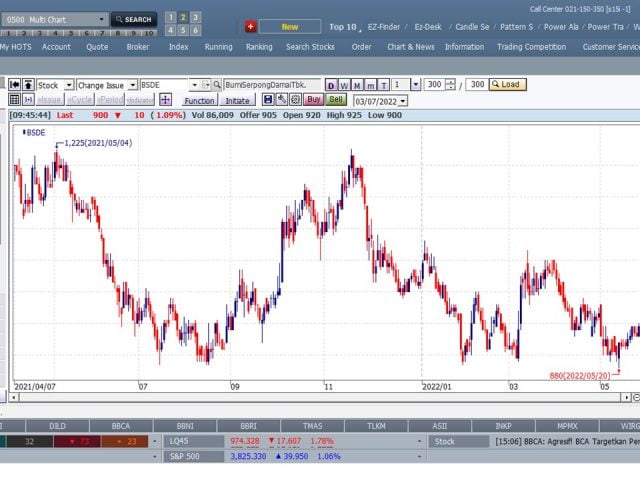This screenshot has height=480, width=640.
Task: Click the gear icon next to Buy
Action: [295, 100]
